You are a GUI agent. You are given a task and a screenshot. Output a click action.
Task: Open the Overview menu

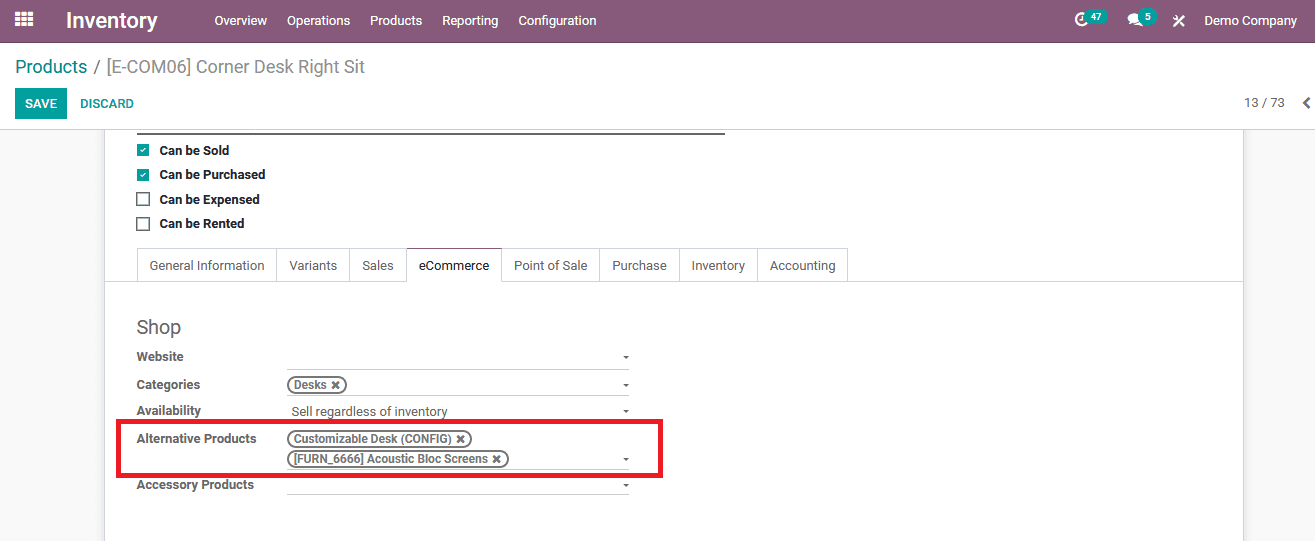coord(240,20)
